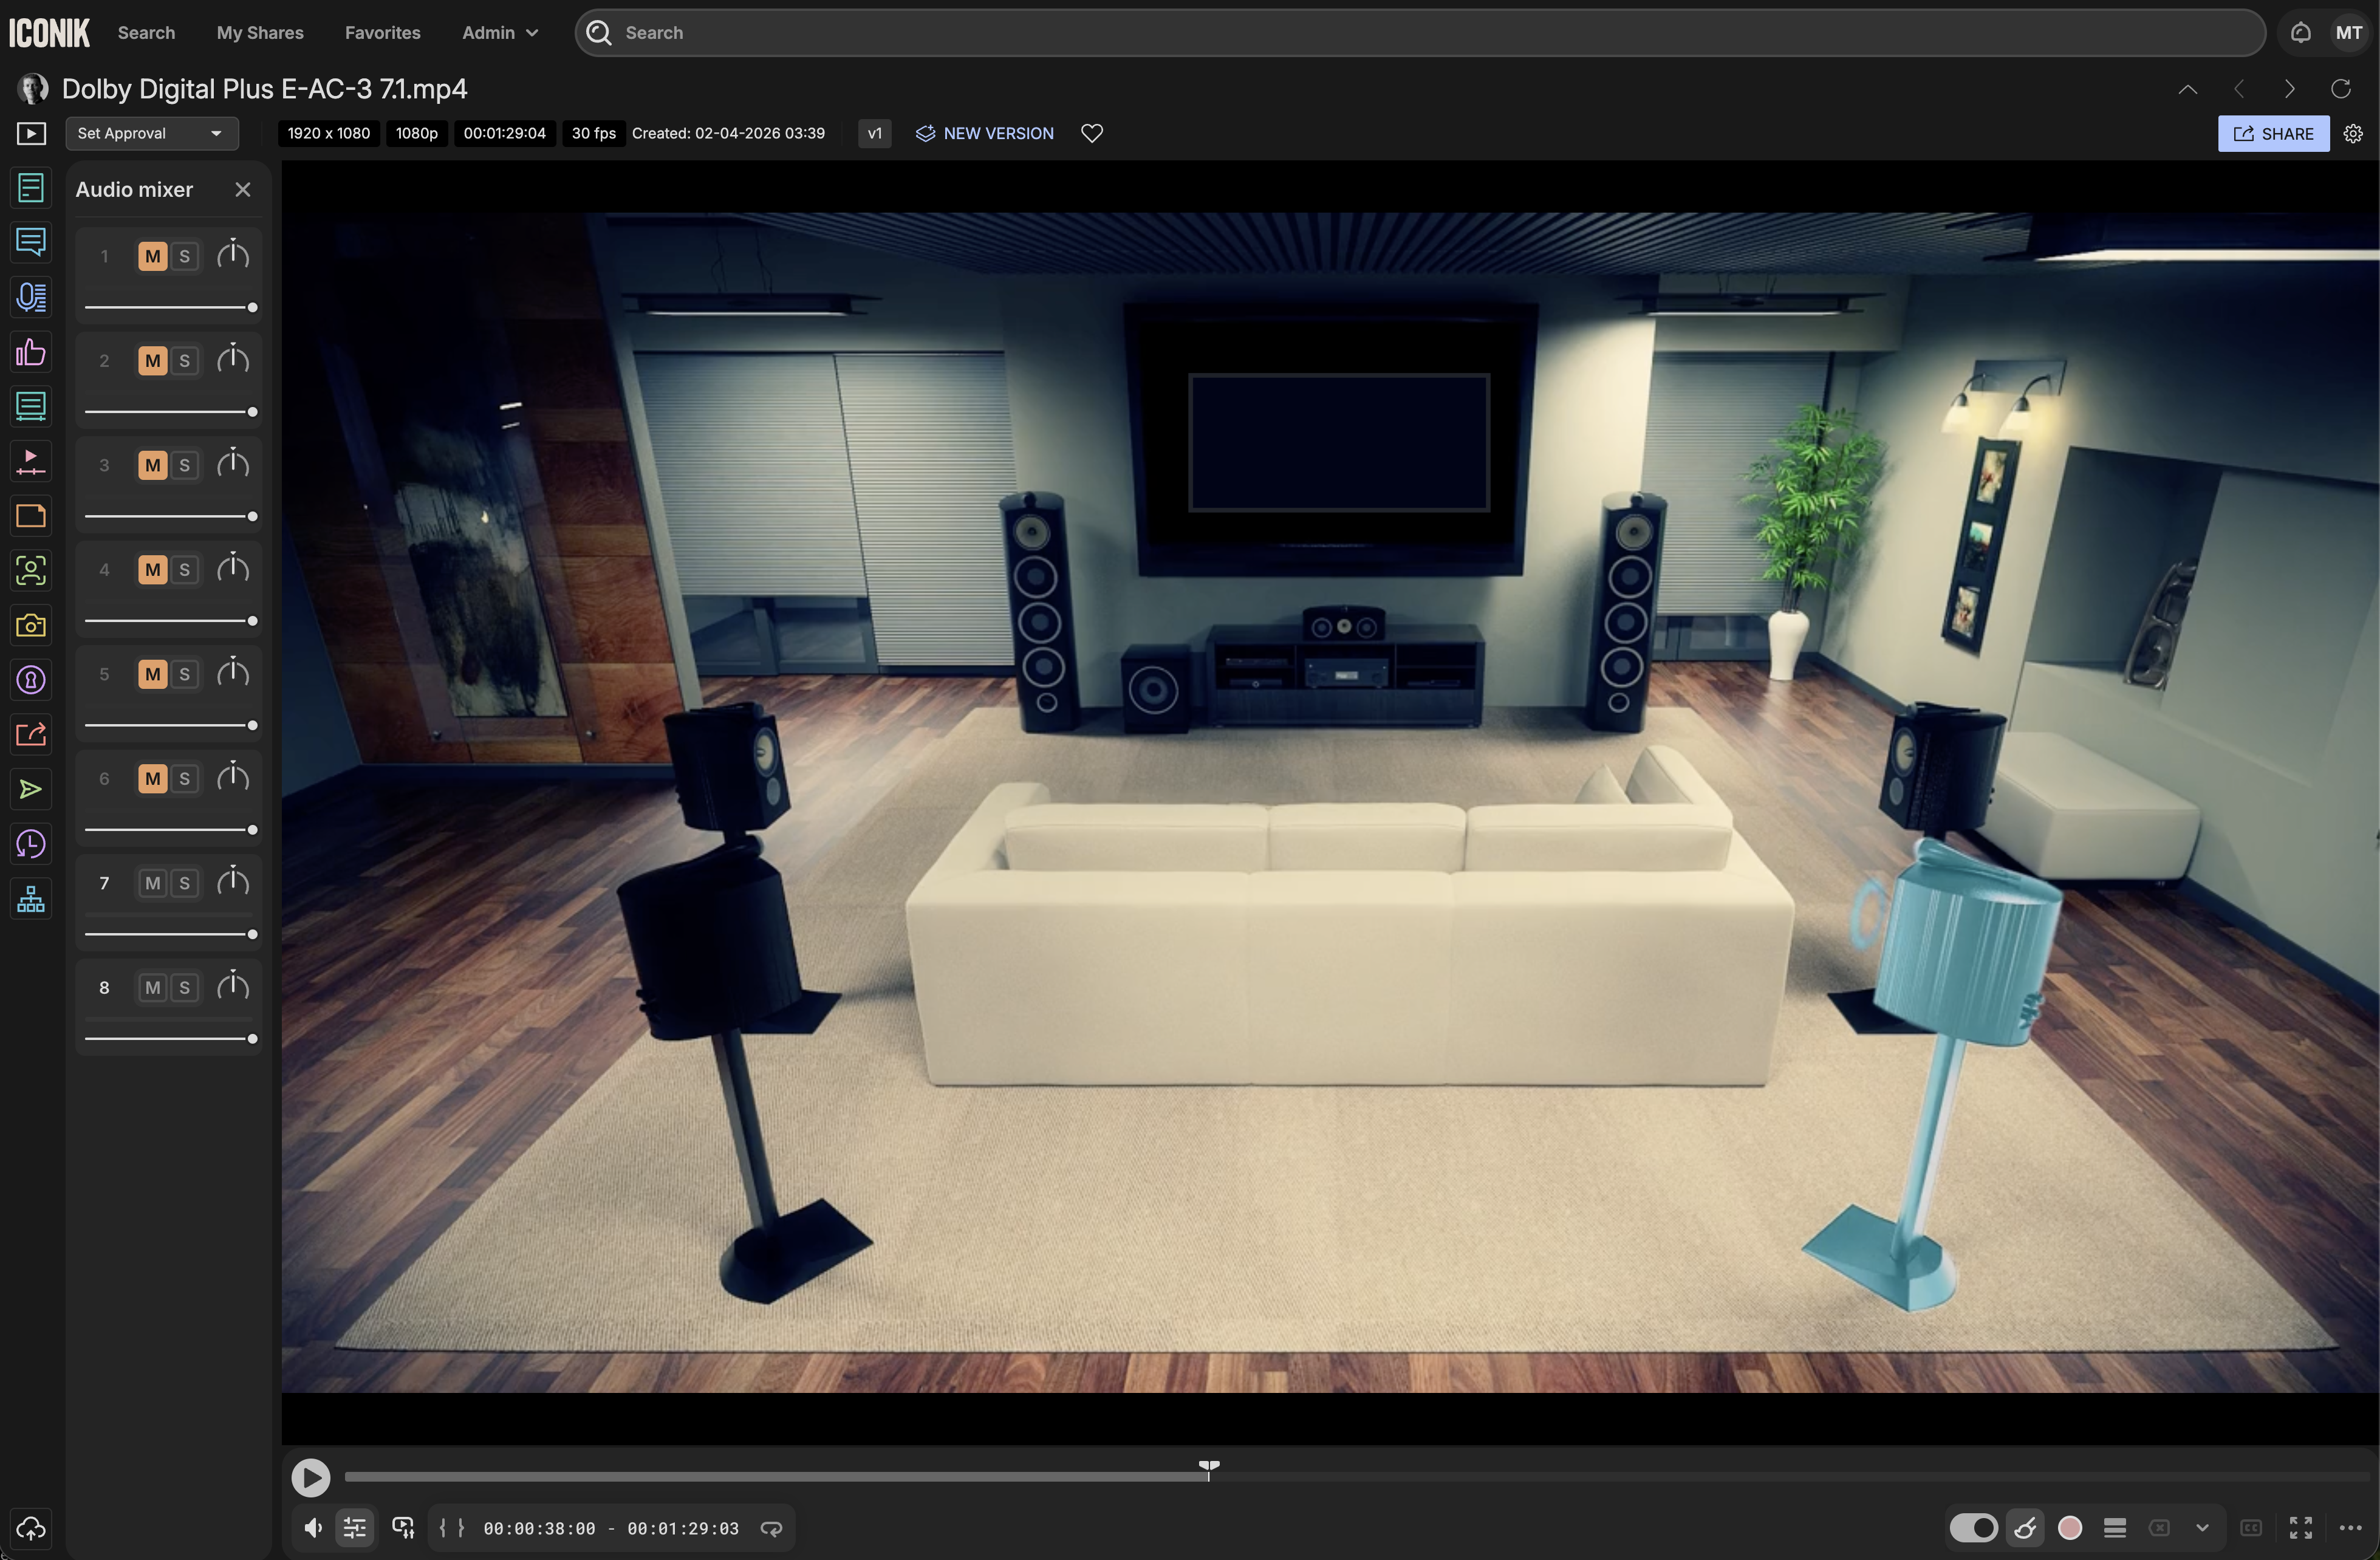2380x1560 pixels.
Task: Open the Set Approval dropdown
Action: (151, 133)
